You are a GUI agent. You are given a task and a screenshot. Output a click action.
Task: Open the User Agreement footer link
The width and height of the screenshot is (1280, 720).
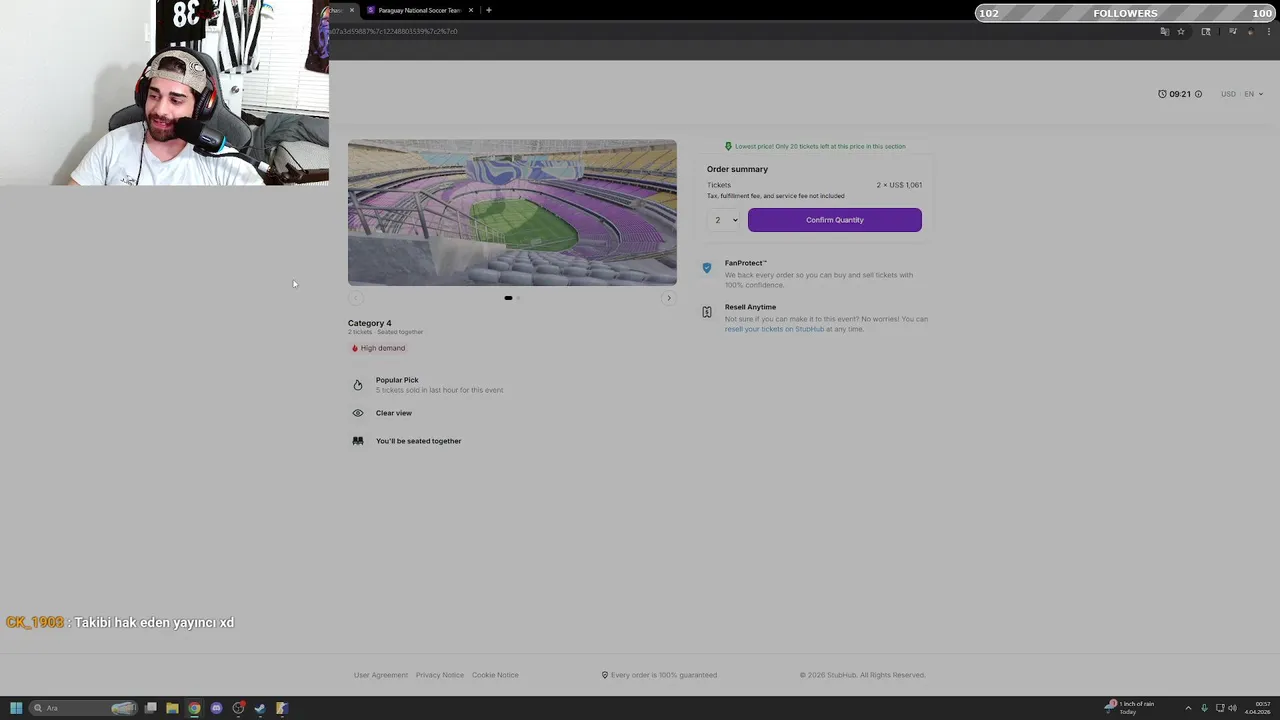pyautogui.click(x=381, y=675)
